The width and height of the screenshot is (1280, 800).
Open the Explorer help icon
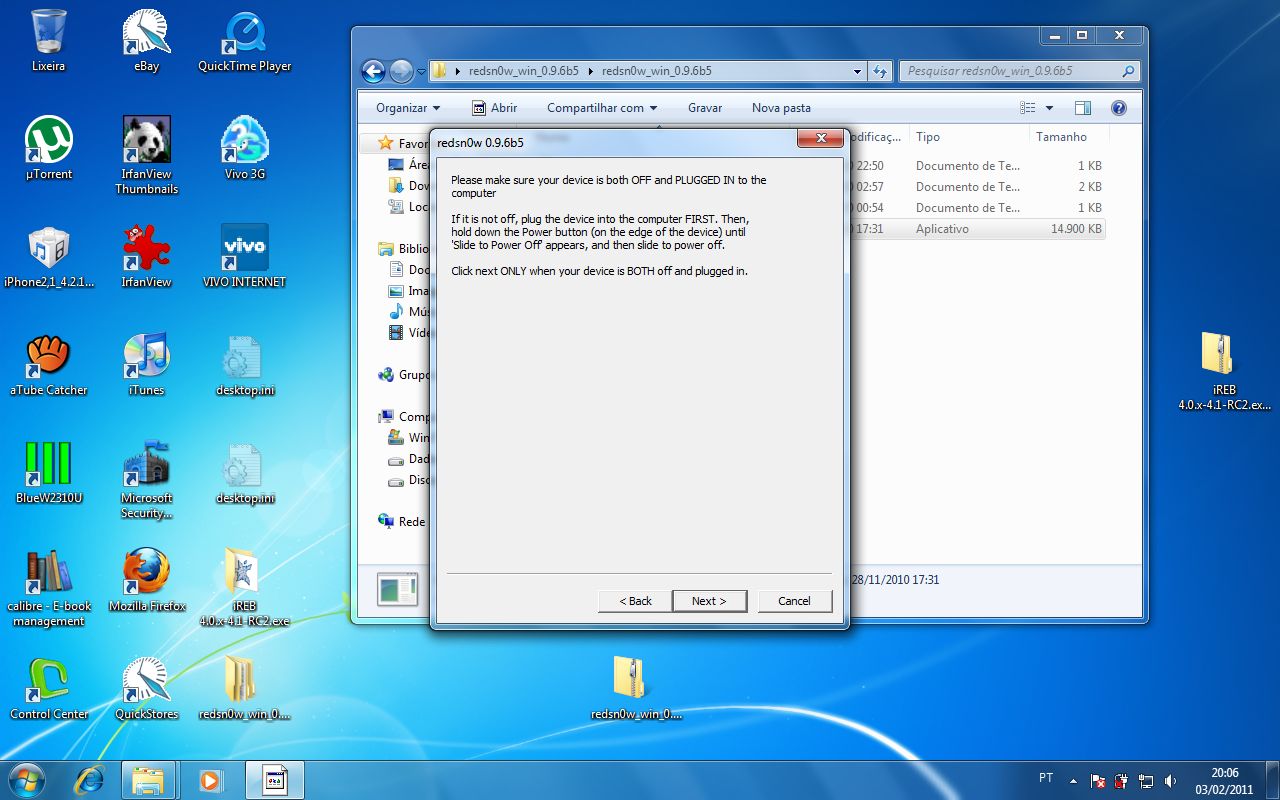click(1119, 108)
